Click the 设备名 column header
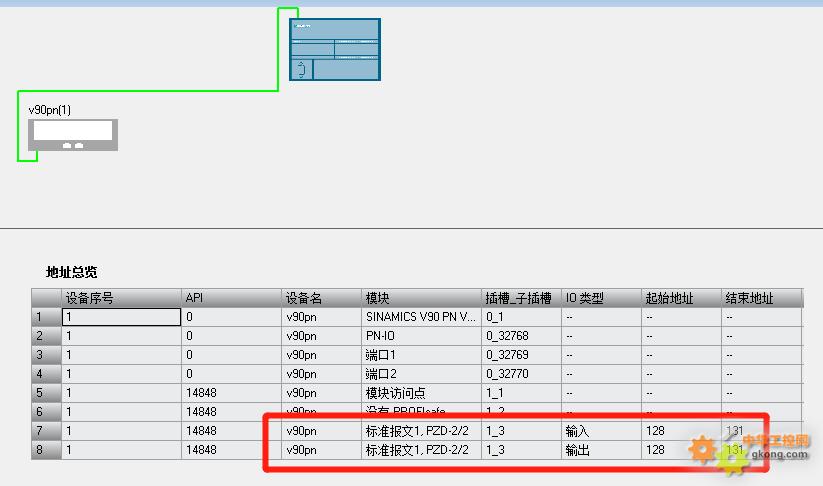Screen dimensions: 823x486 click(322, 298)
